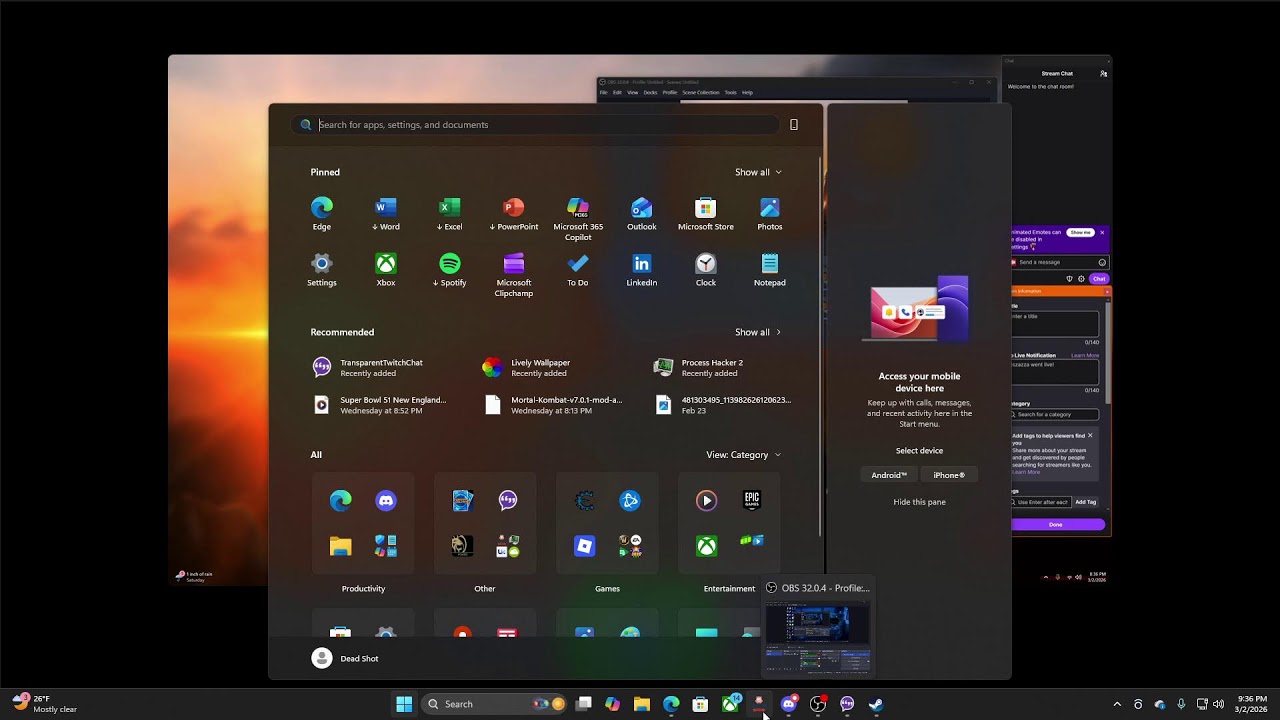Click the Chat button in Stream Chat
The height and width of the screenshot is (720, 1280).
click(1099, 279)
